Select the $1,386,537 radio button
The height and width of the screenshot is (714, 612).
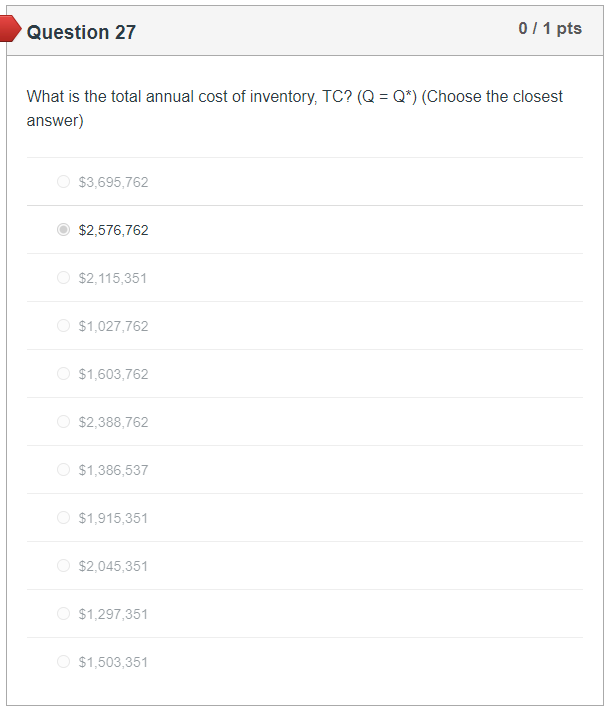coord(64,470)
